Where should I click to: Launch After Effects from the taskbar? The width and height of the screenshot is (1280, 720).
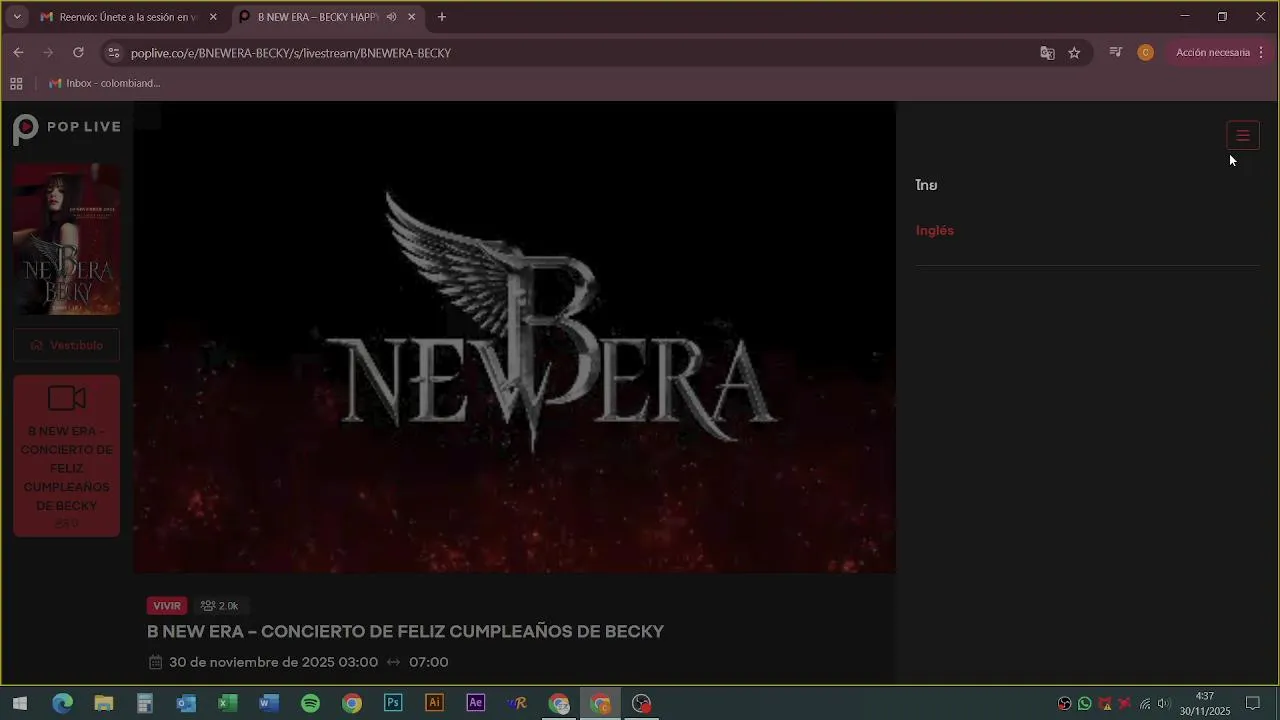tap(476, 703)
